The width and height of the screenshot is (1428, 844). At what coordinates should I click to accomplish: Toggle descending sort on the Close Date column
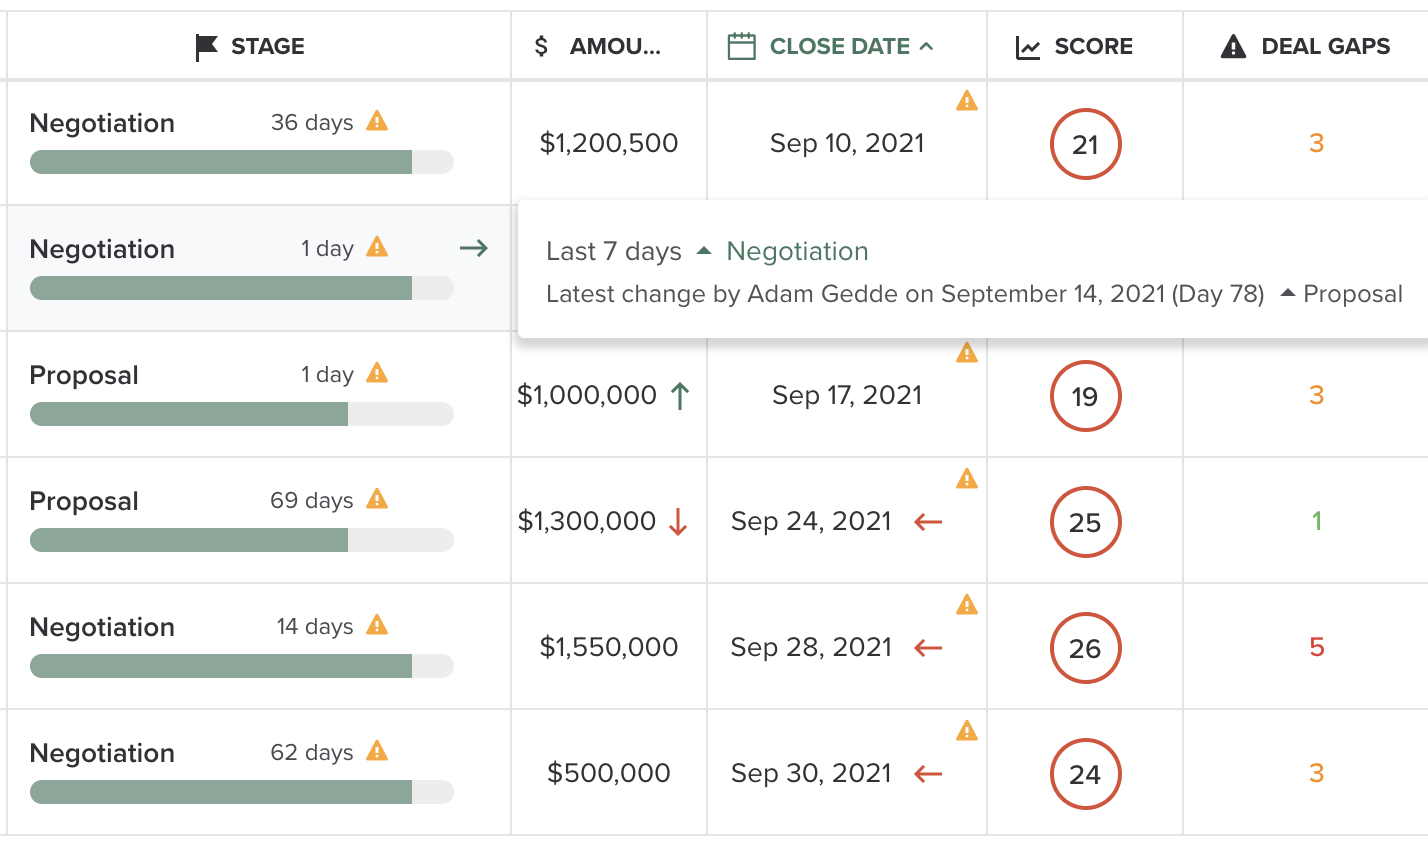pos(925,46)
